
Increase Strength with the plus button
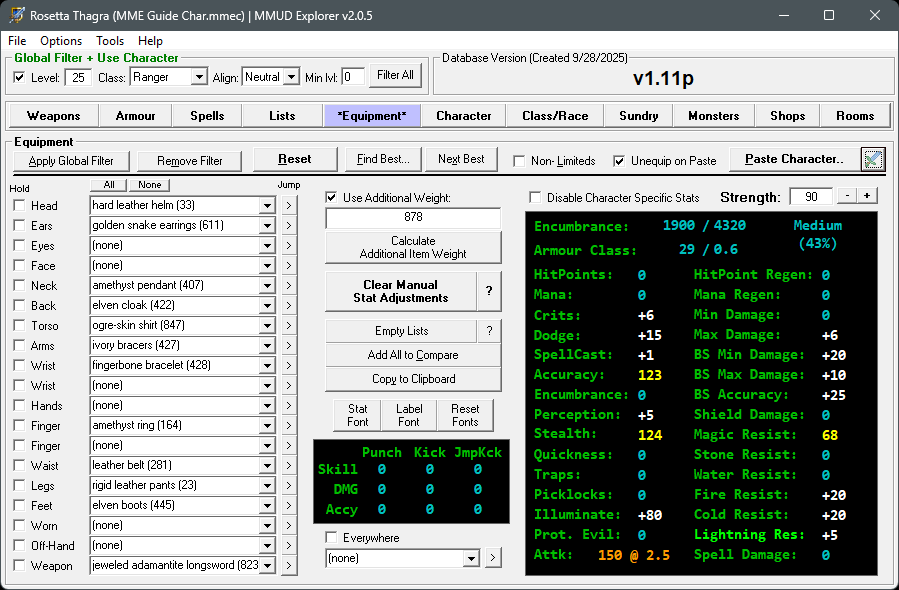click(x=867, y=197)
